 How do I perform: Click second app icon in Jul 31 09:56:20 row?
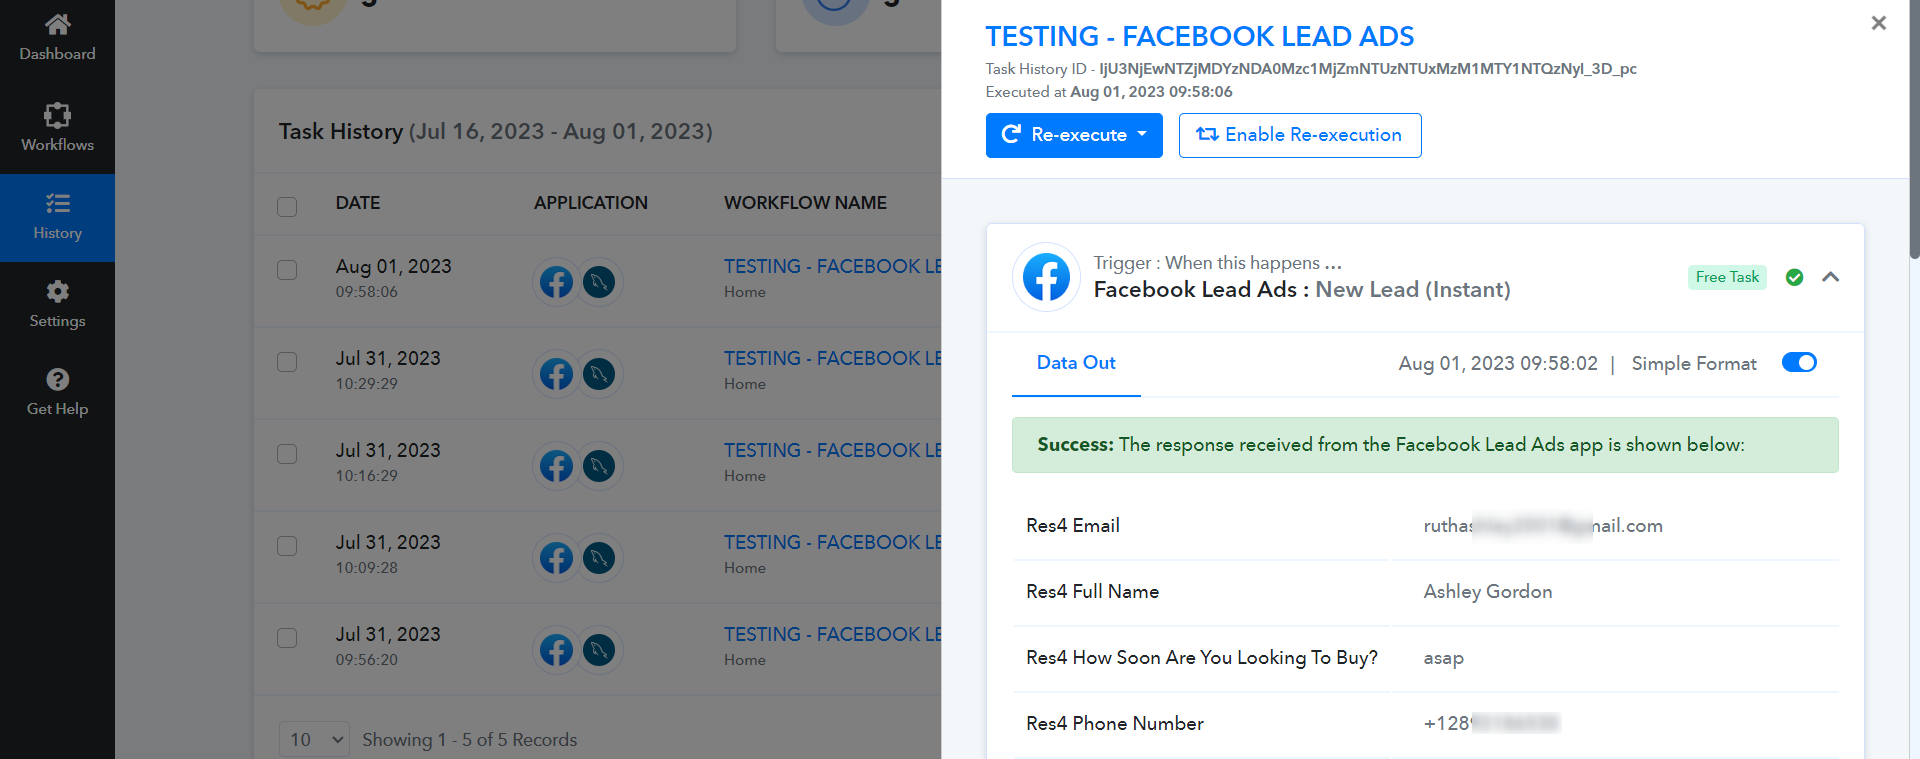pyautogui.click(x=599, y=650)
